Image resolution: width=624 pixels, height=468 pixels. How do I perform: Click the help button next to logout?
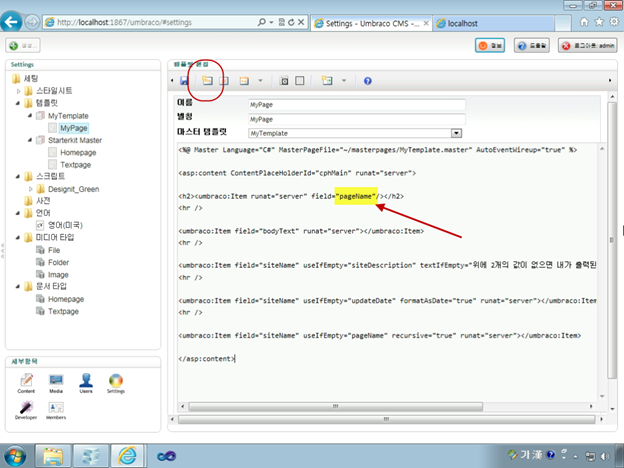coord(532,45)
